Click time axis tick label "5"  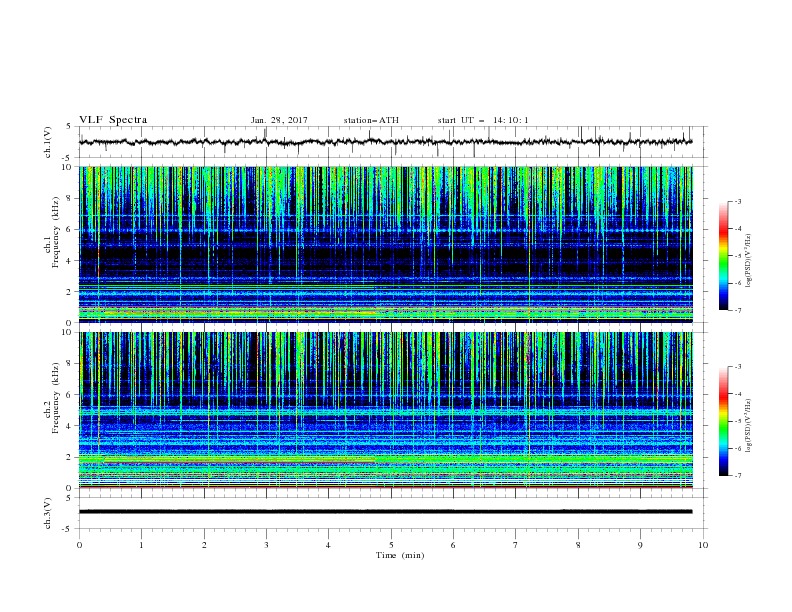[391, 545]
